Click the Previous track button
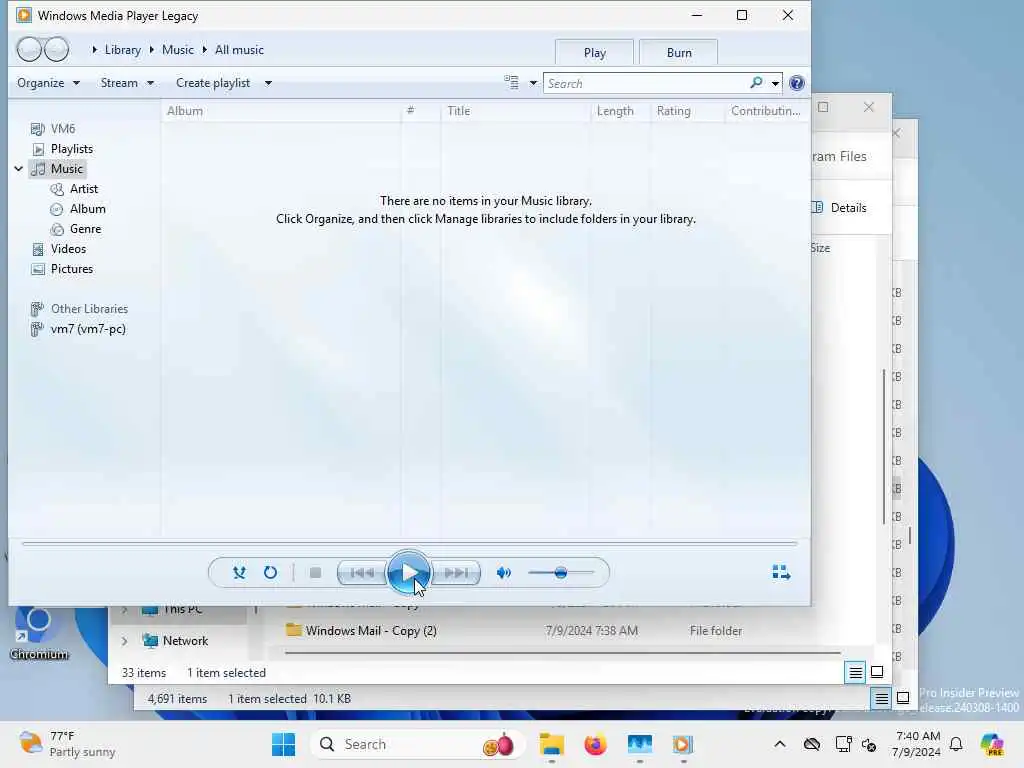Viewport: 1024px width, 768px height. [x=363, y=573]
